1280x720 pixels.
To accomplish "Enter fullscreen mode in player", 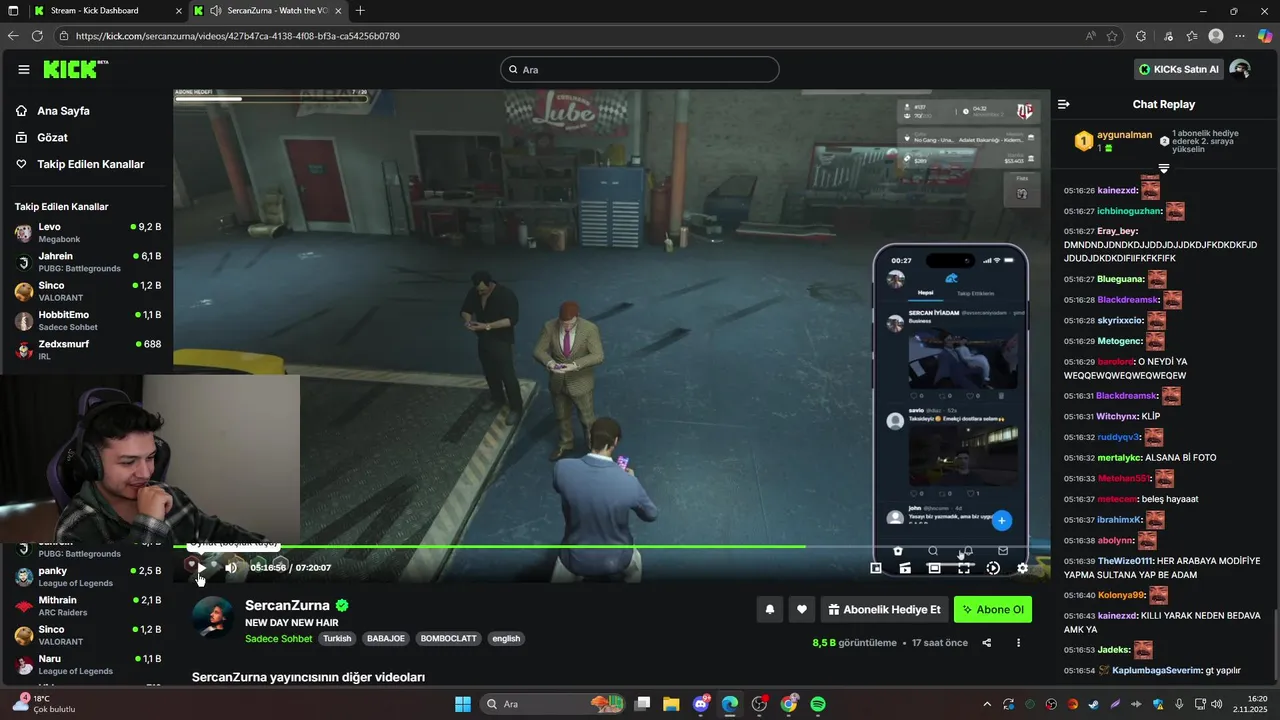I will pyautogui.click(x=964, y=568).
